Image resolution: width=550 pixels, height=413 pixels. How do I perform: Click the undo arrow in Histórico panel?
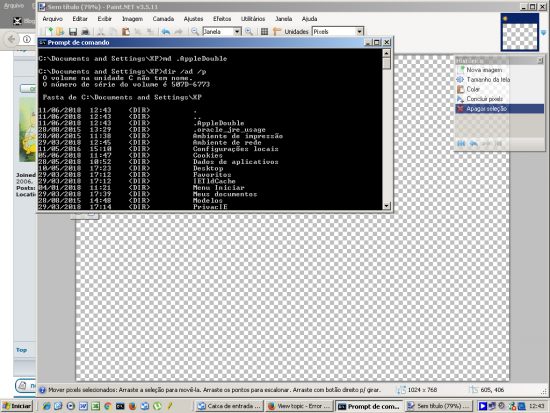[x=474, y=144]
